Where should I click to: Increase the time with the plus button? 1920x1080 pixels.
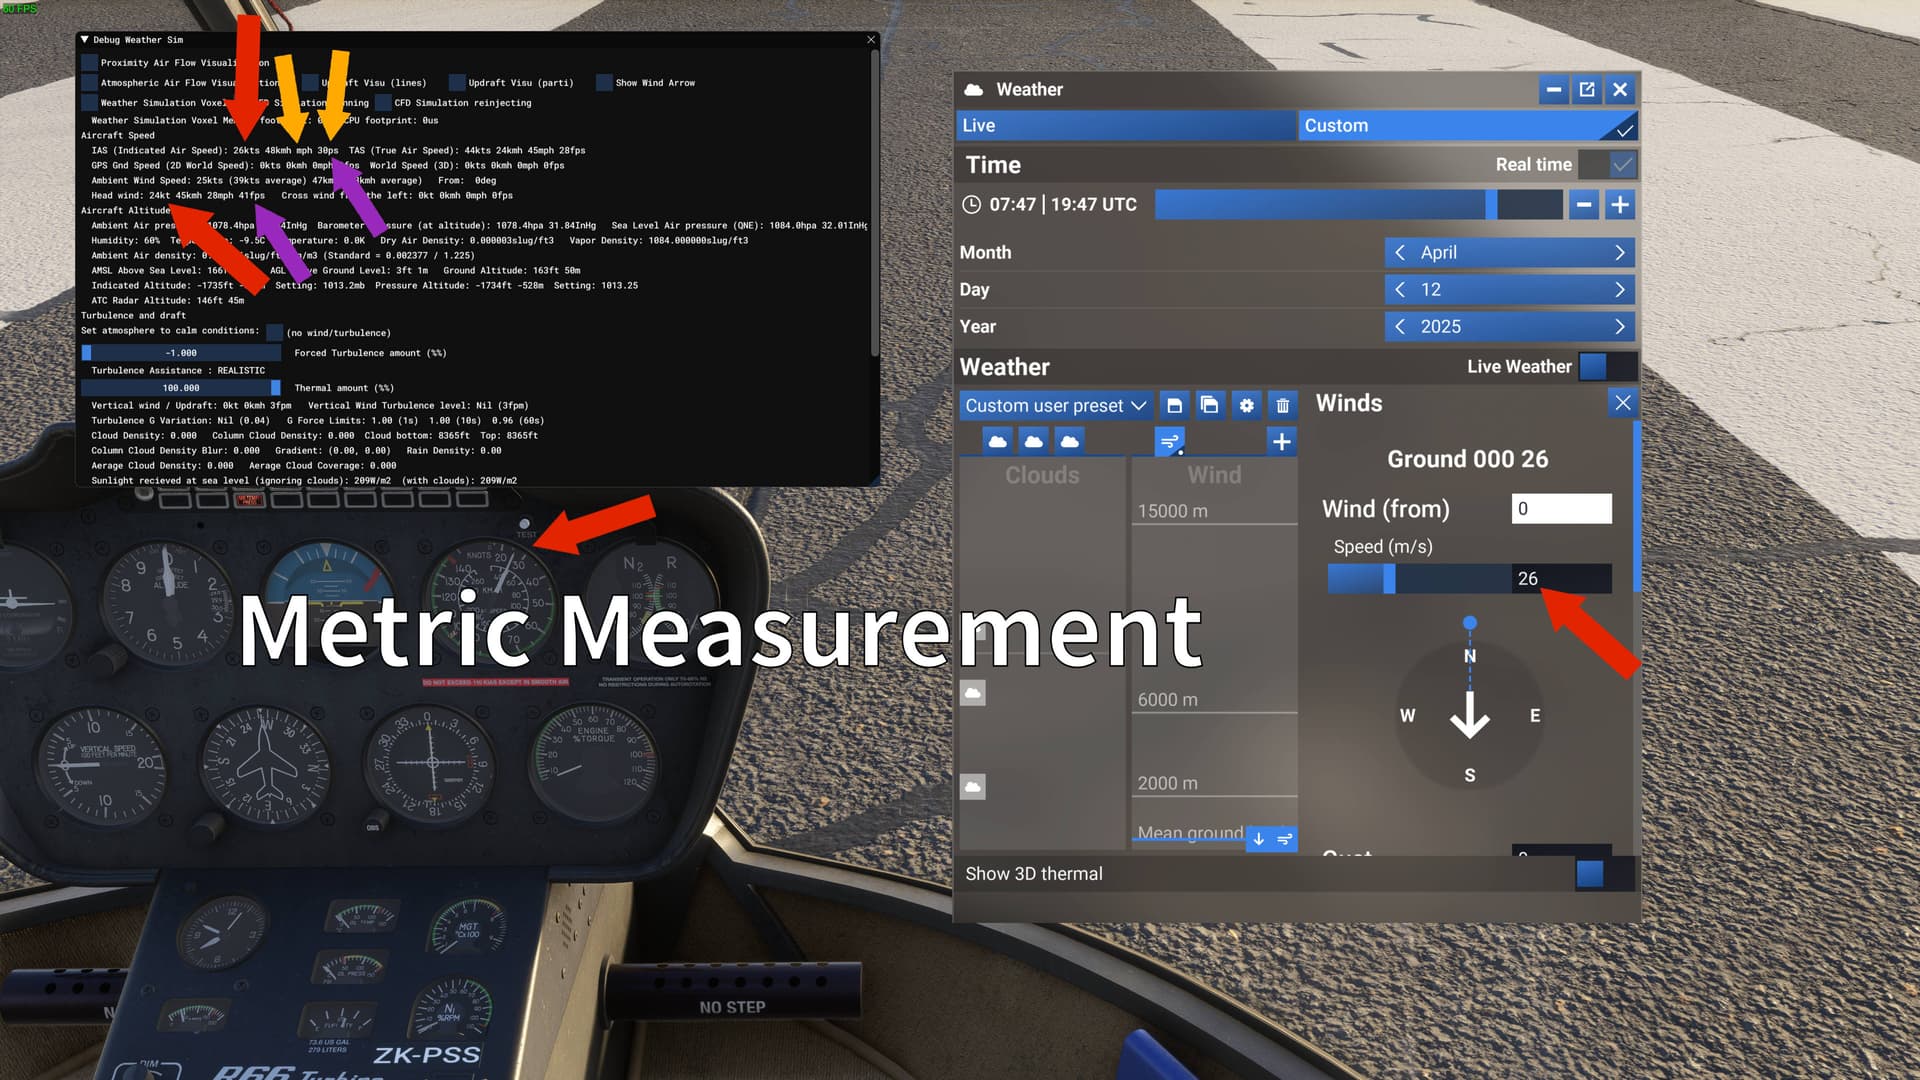pyautogui.click(x=1620, y=205)
